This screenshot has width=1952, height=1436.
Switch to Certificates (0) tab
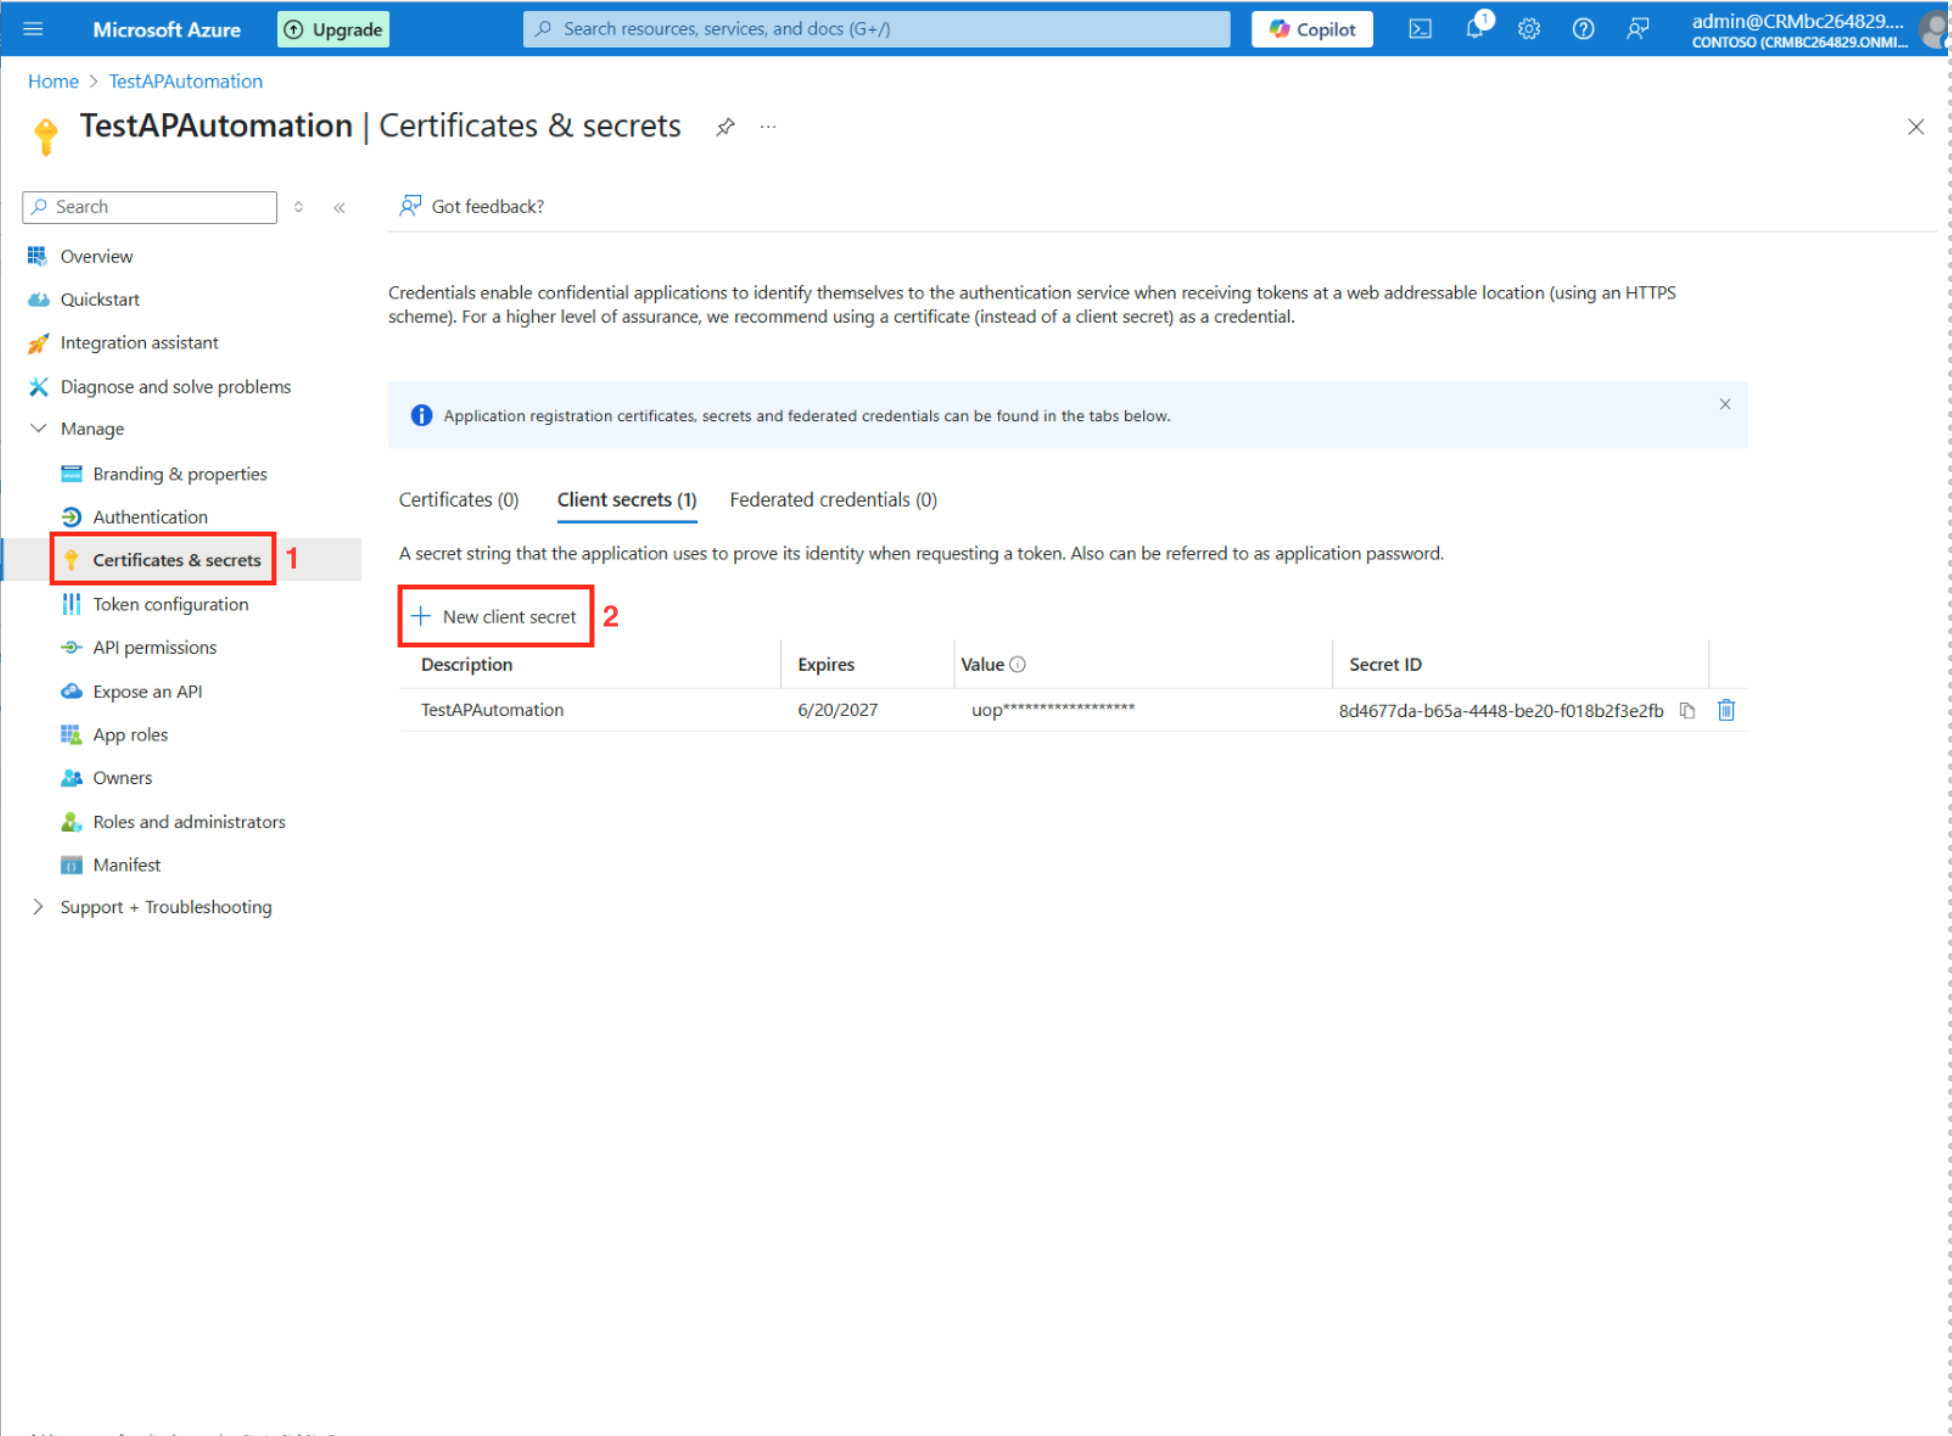click(x=459, y=499)
